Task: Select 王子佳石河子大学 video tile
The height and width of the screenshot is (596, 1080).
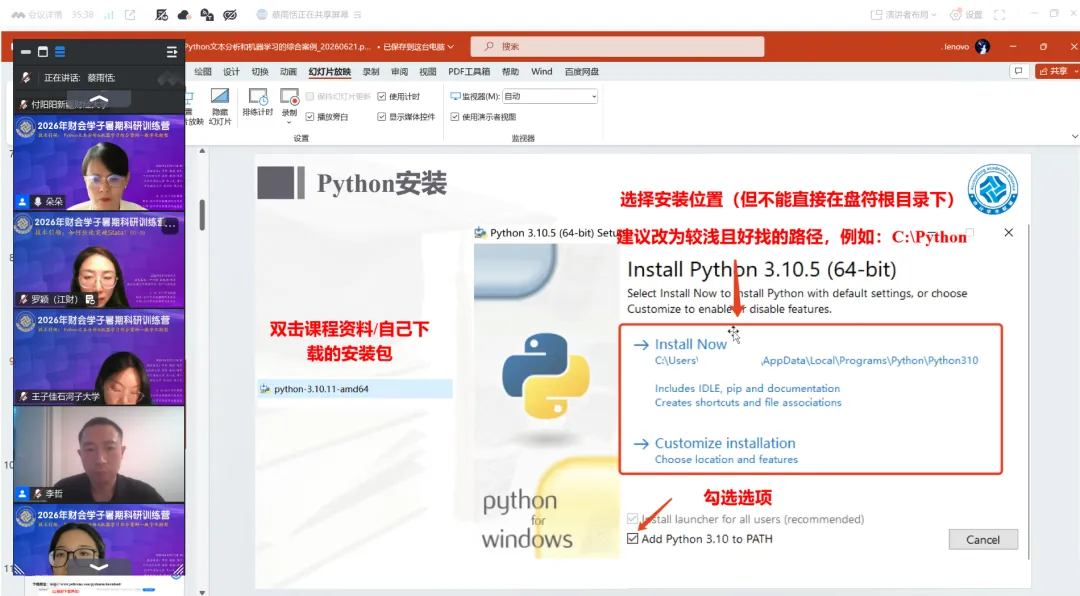Action: pos(99,357)
